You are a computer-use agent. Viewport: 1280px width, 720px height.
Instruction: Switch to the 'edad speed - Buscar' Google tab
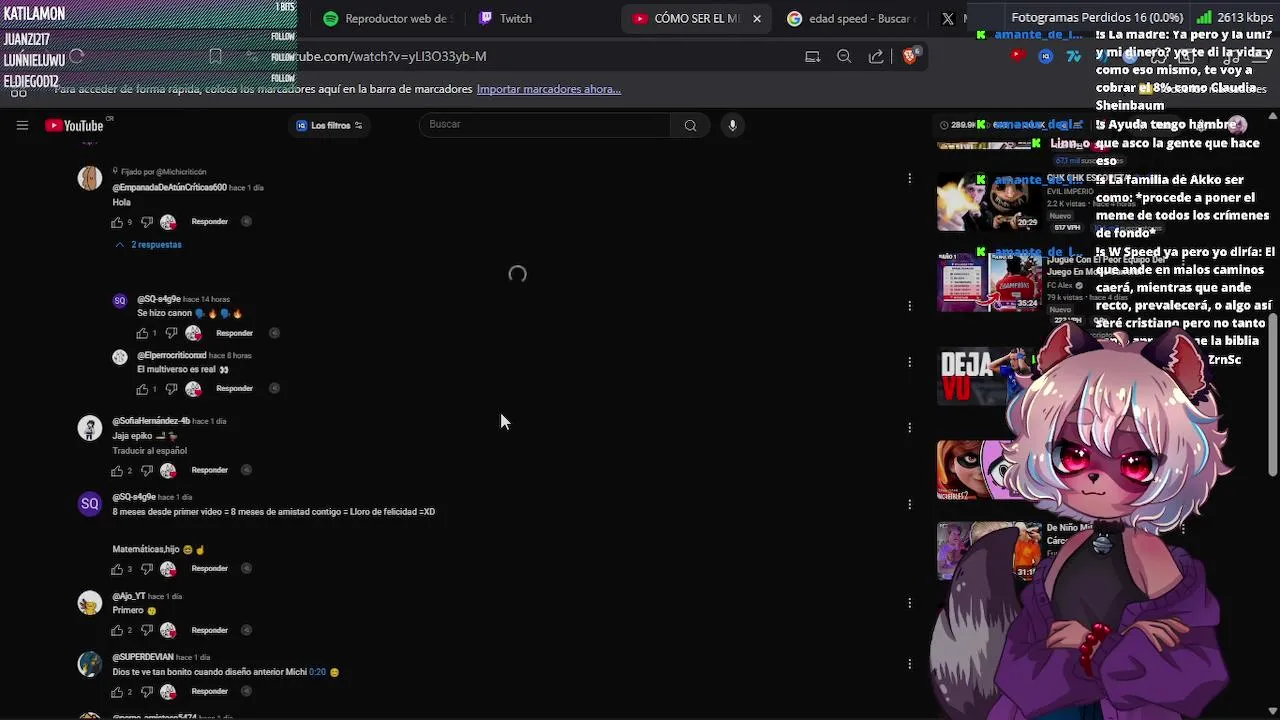click(x=850, y=18)
